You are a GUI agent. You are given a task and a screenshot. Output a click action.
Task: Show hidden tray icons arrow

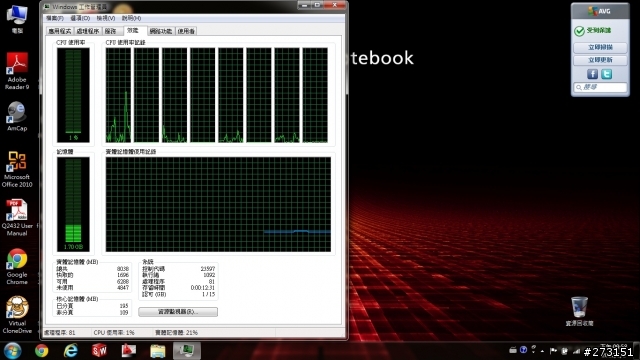click(542, 351)
